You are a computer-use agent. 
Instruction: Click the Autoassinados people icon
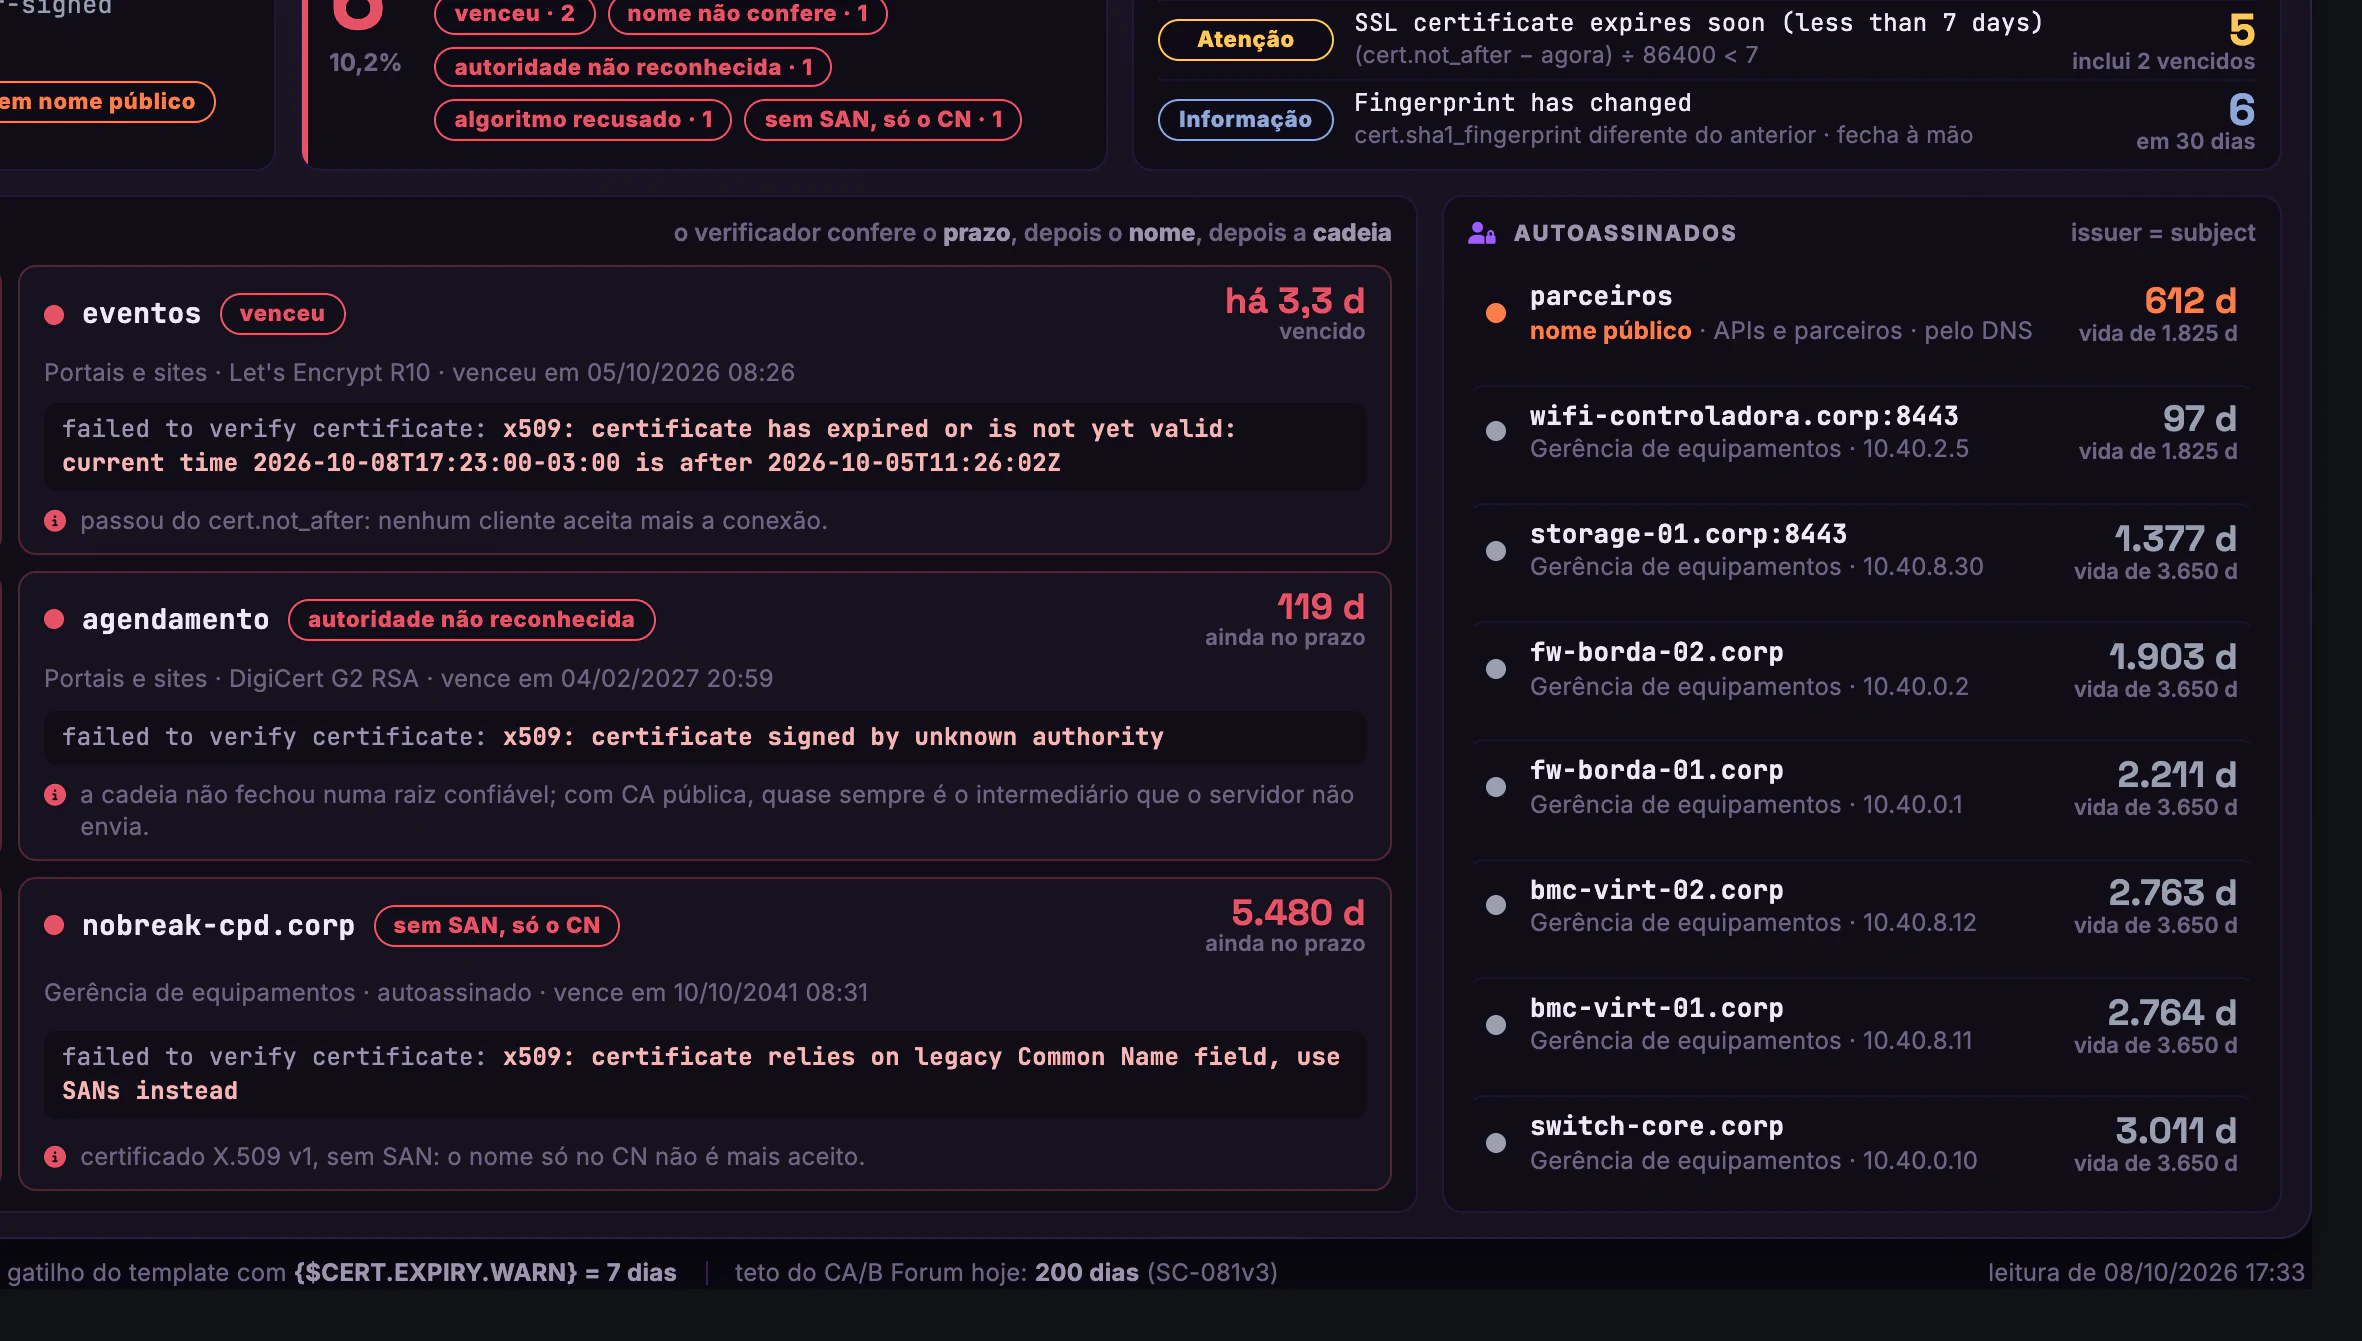tap(1481, 233)
